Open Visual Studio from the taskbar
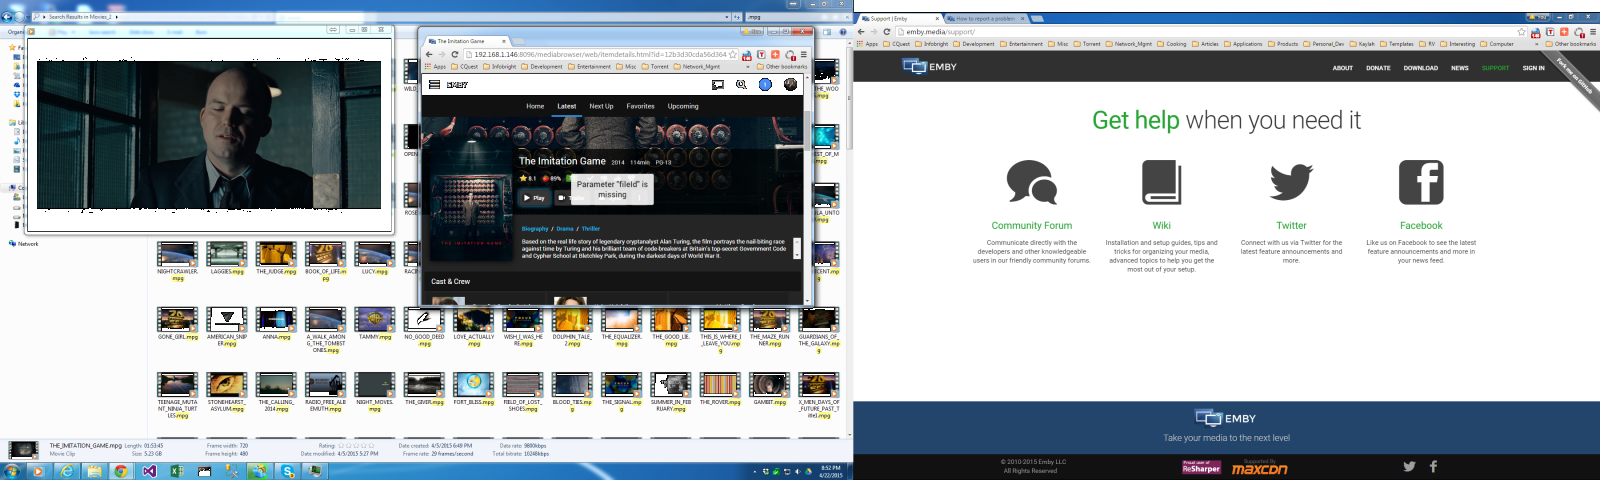This screenshot has height=480, width=1600. coord(149,471)
